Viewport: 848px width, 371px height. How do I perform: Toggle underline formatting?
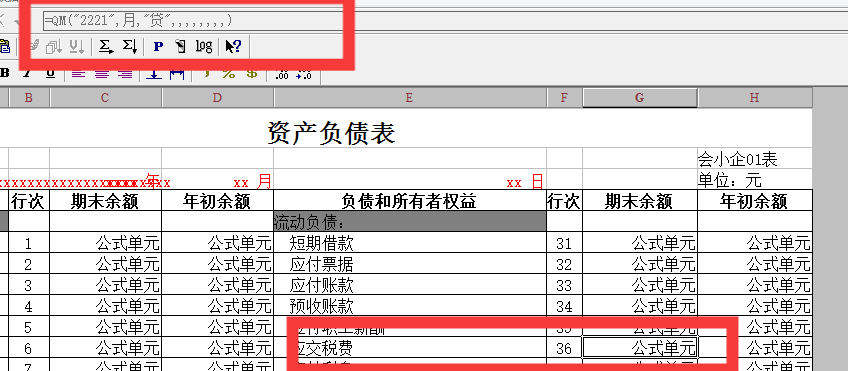50,73
